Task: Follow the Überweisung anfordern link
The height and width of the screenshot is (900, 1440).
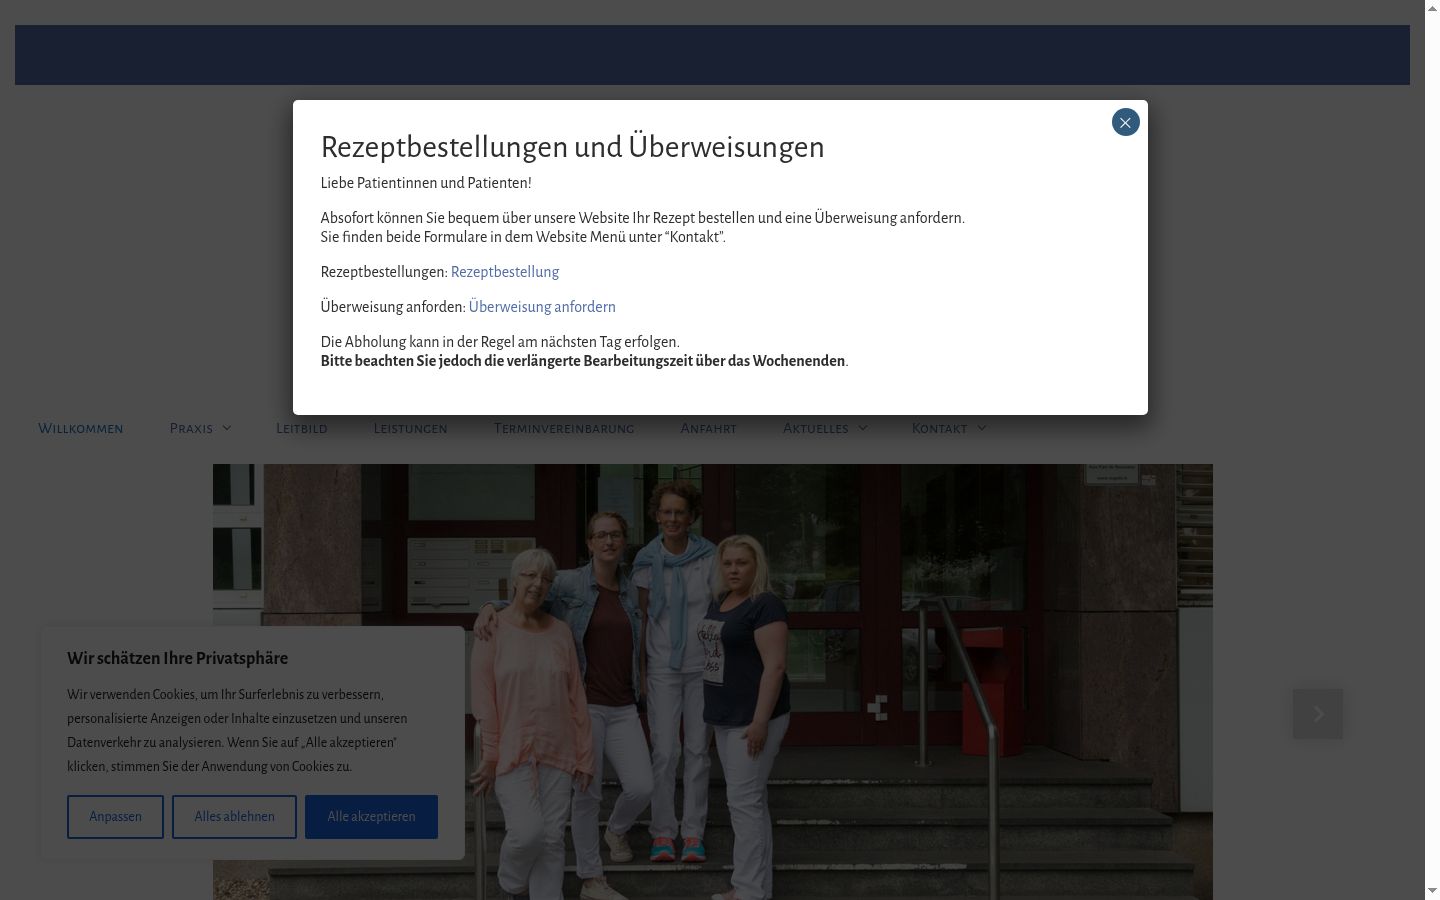Action: (x=542, y=307)
